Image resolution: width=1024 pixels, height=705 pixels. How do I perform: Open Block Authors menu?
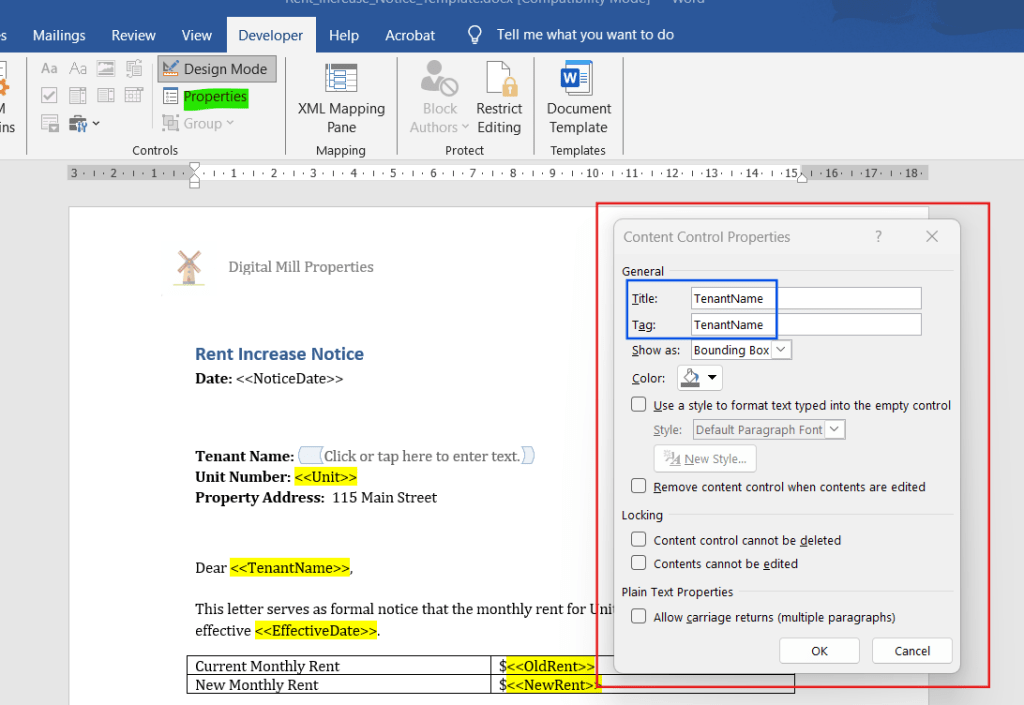(x=439, y=99)
